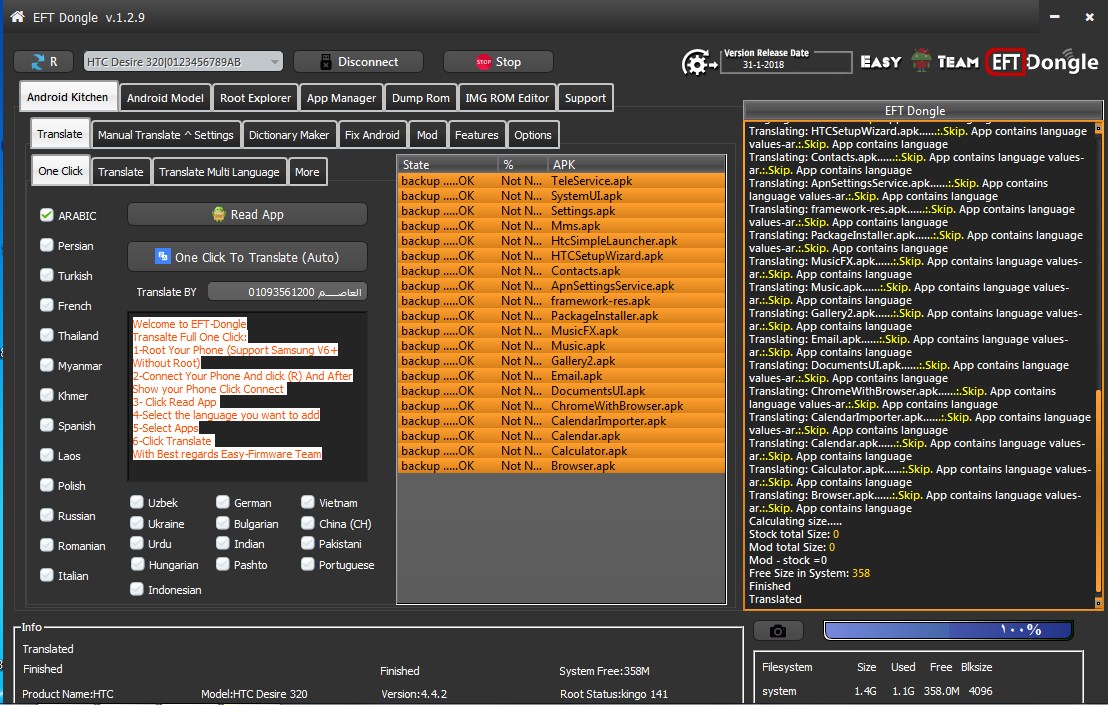
Task: Check the Spanish checkbox
Action: (x=47, y=425)
